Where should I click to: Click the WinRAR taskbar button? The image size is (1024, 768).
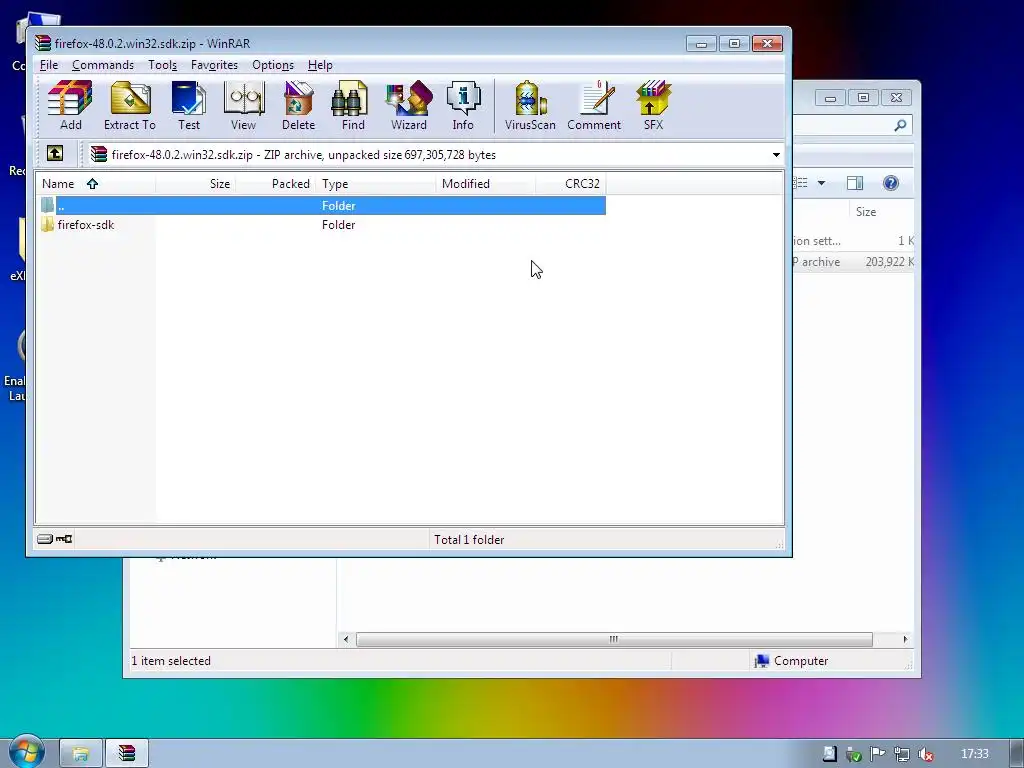click(127, 754)
